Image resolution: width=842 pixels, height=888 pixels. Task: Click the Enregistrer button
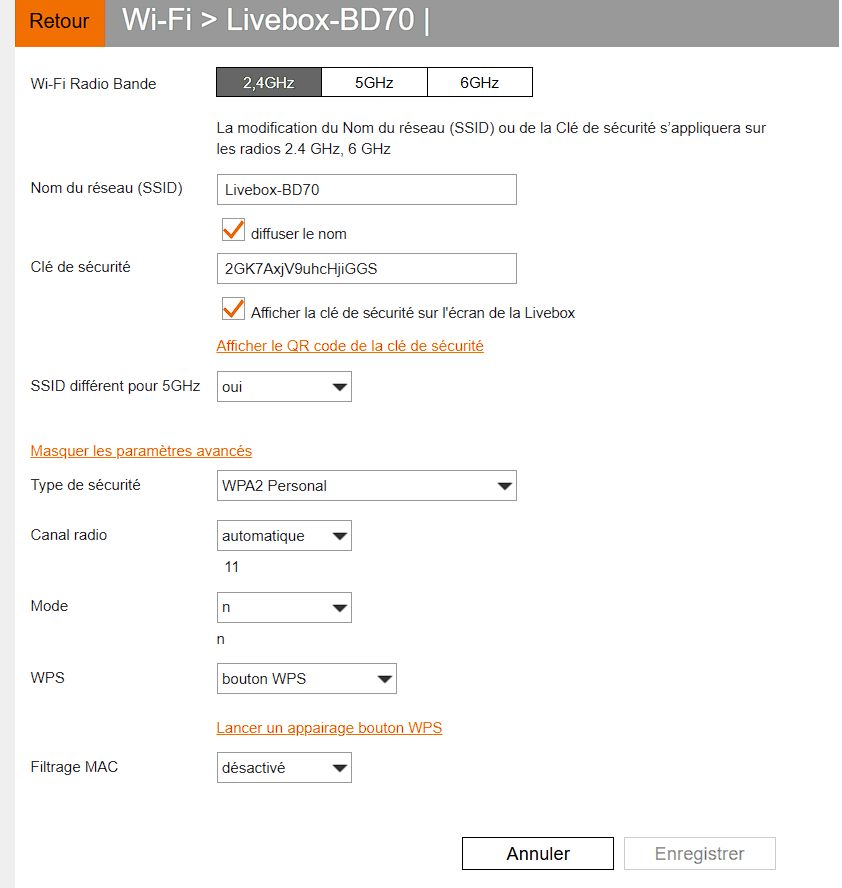(x=699, y=854)
